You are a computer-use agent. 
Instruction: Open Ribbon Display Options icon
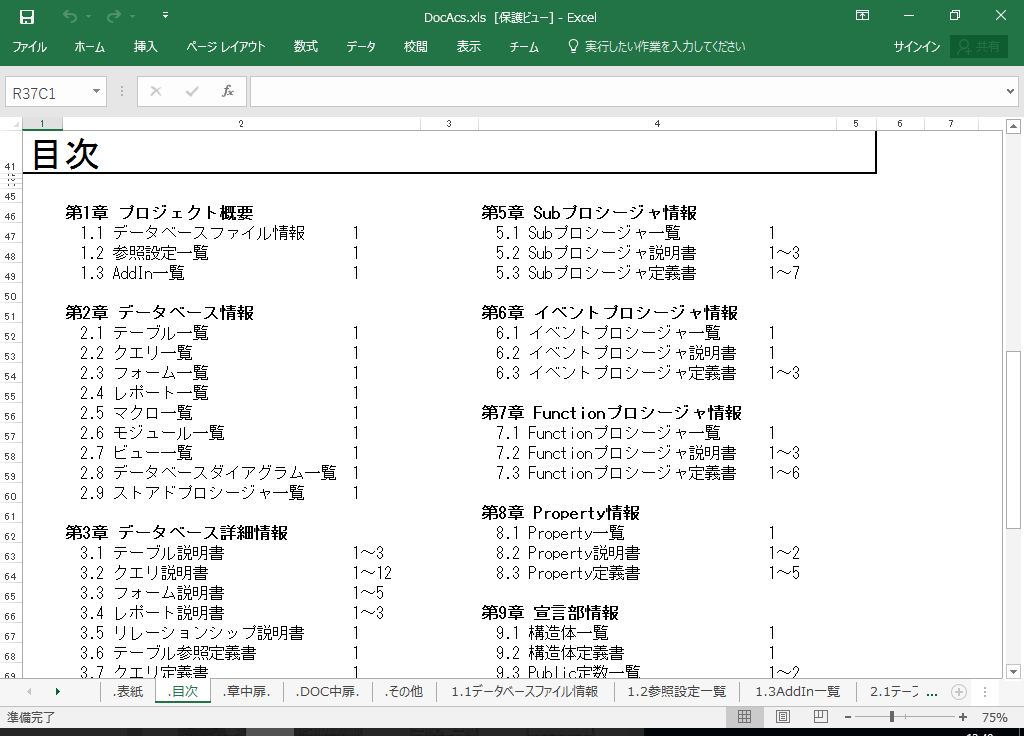pos(862,16)
